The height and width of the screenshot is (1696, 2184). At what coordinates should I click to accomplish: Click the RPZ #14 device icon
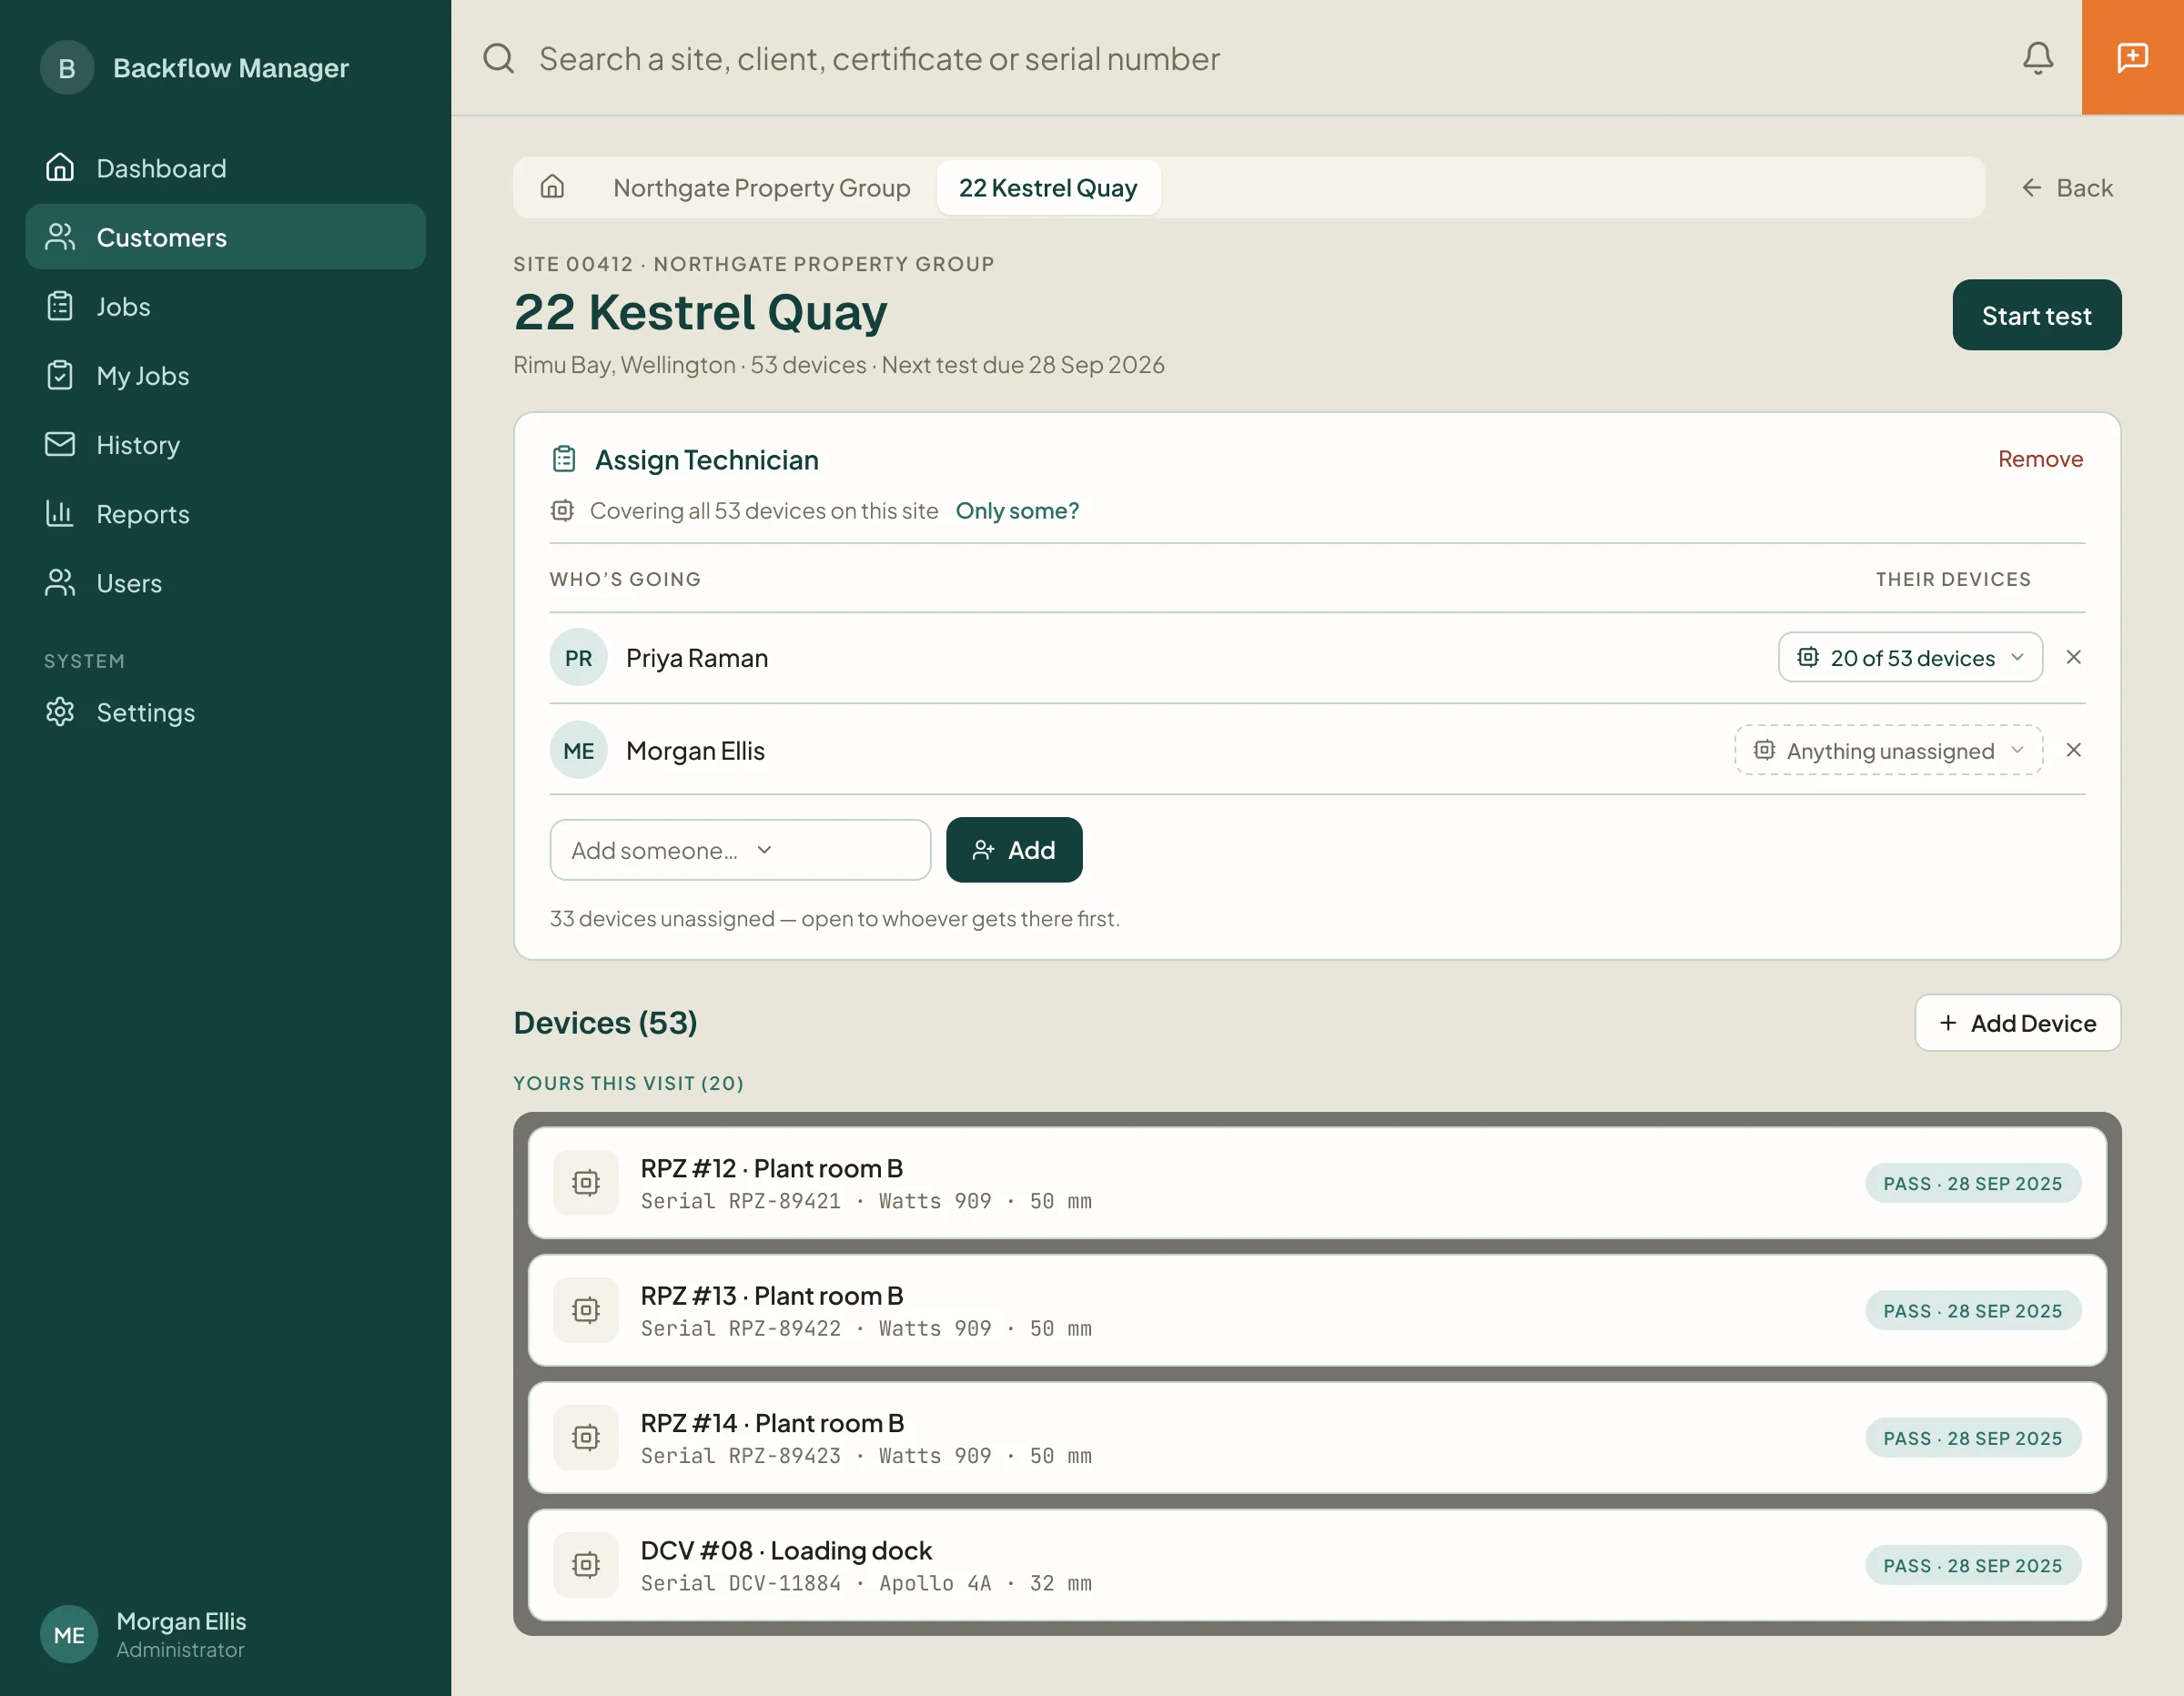586,1437
